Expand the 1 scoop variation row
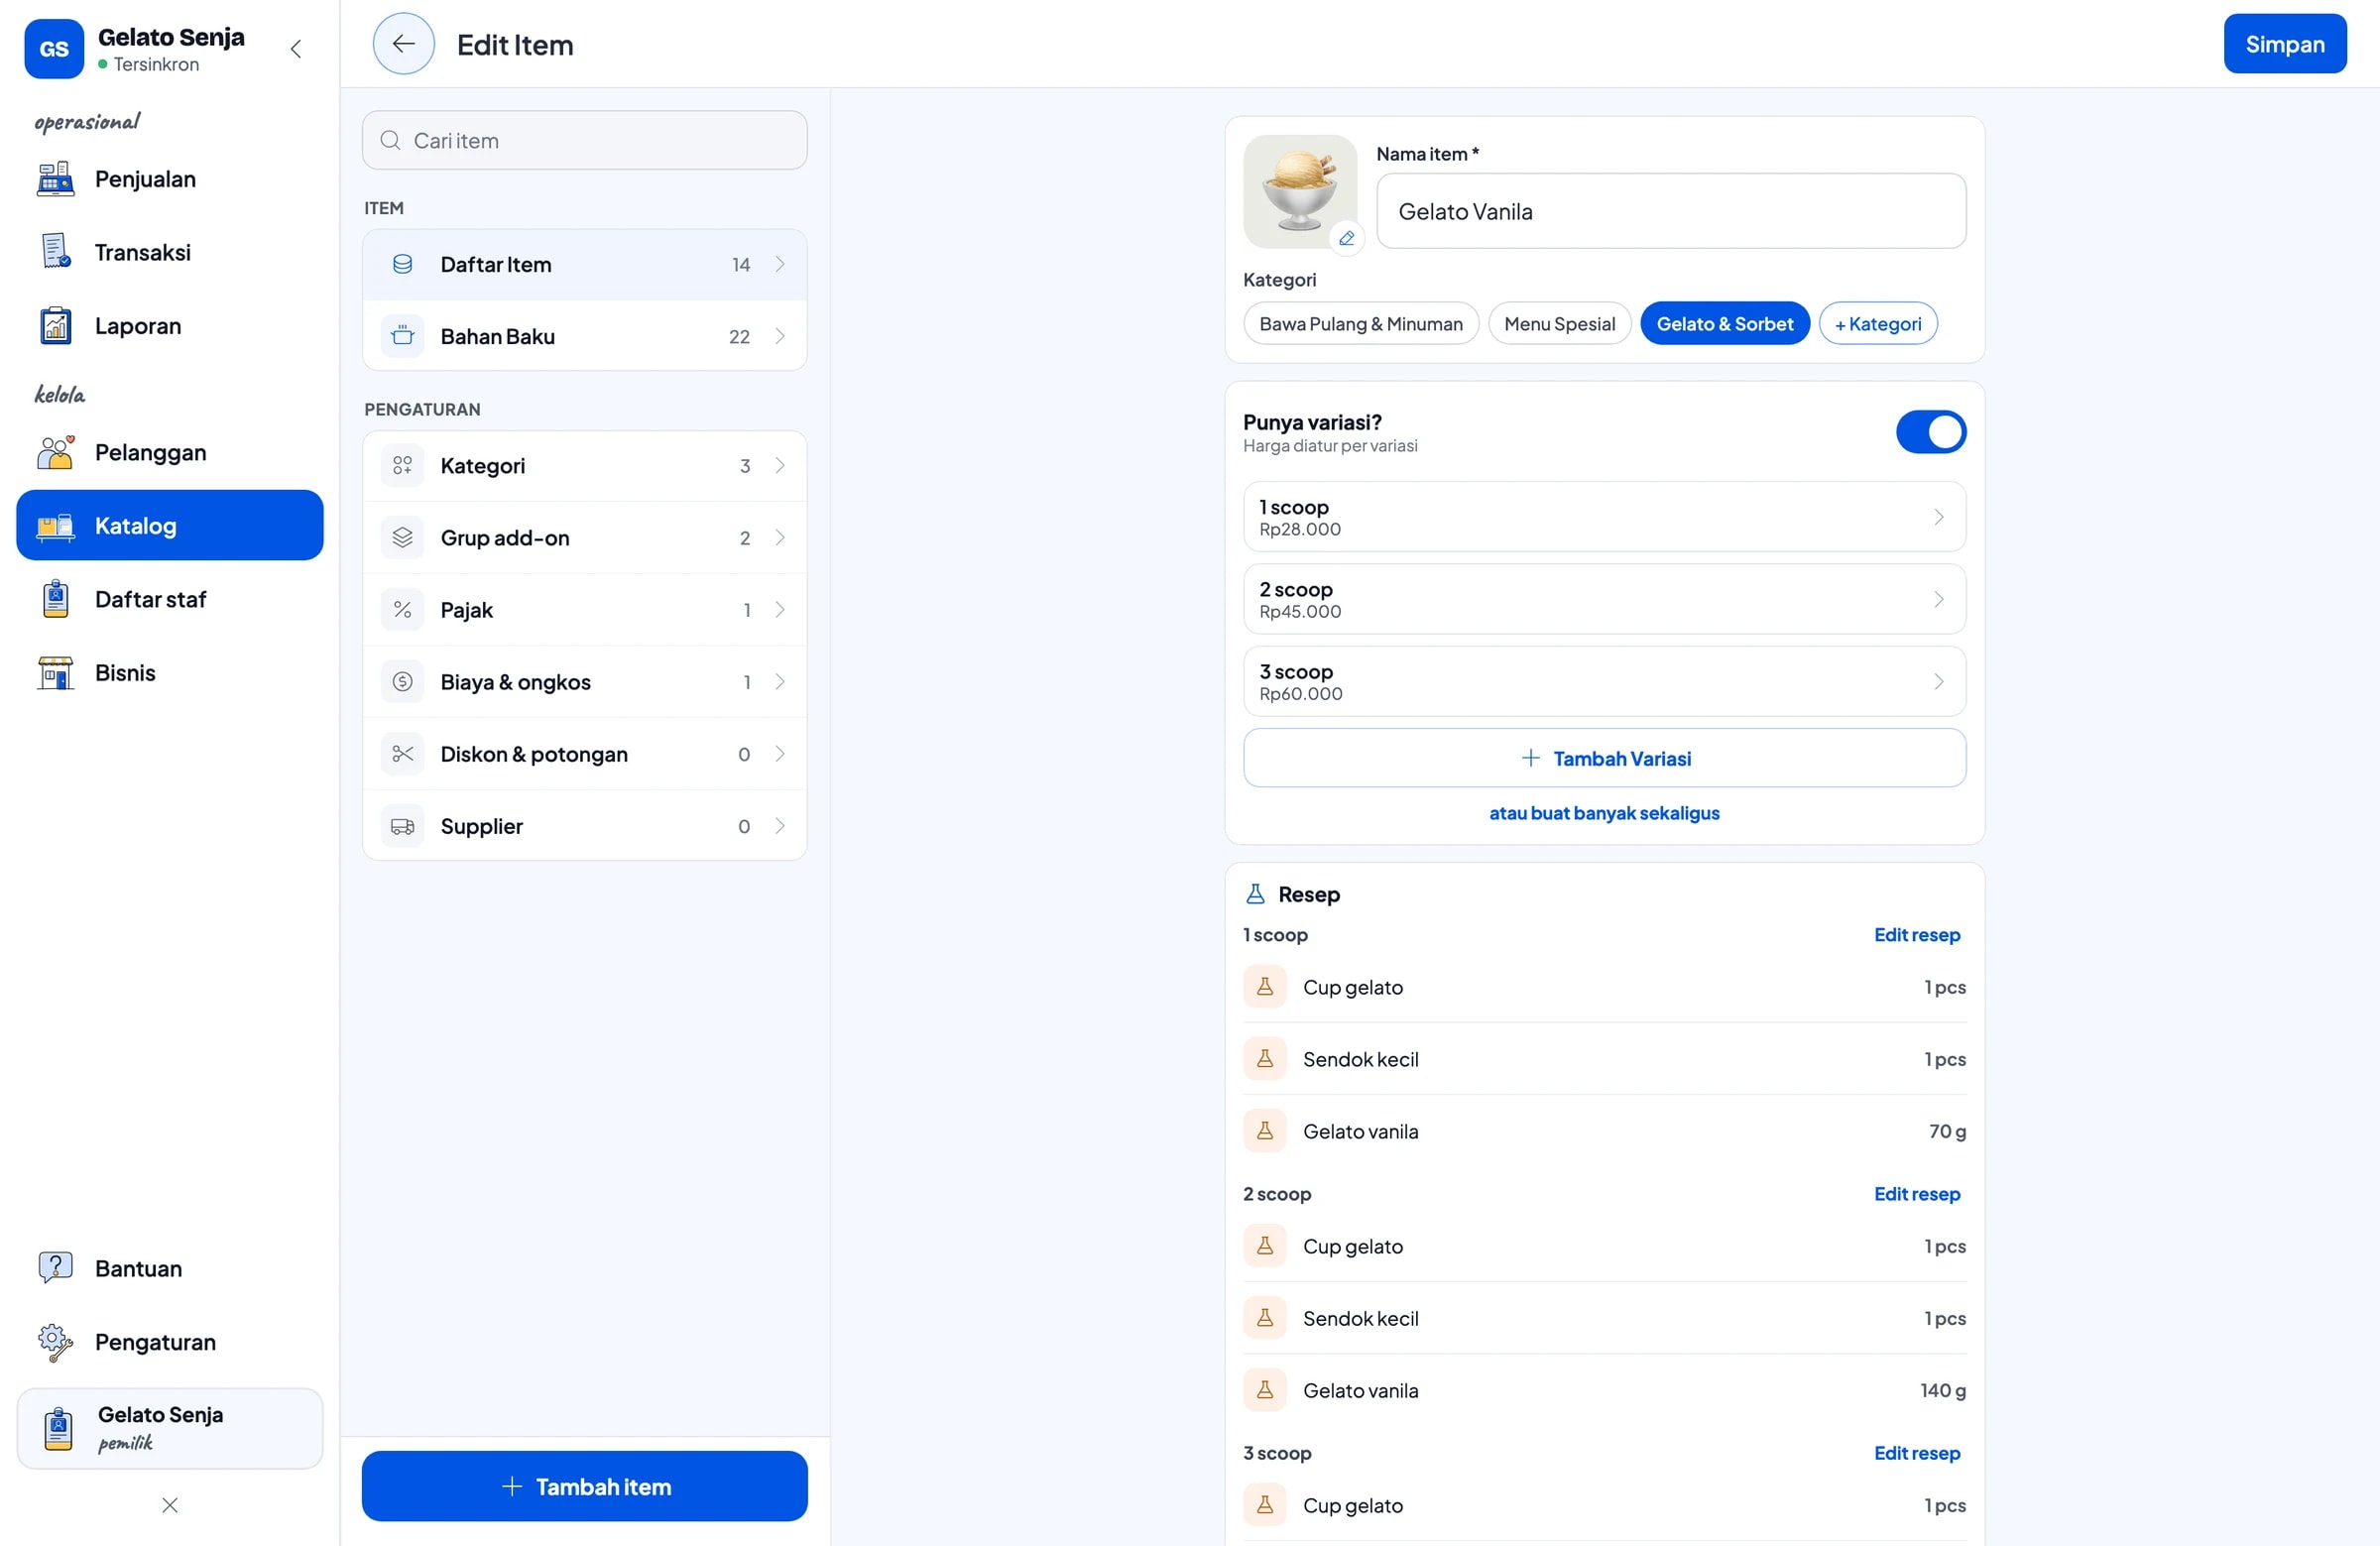 [1604, 517]
